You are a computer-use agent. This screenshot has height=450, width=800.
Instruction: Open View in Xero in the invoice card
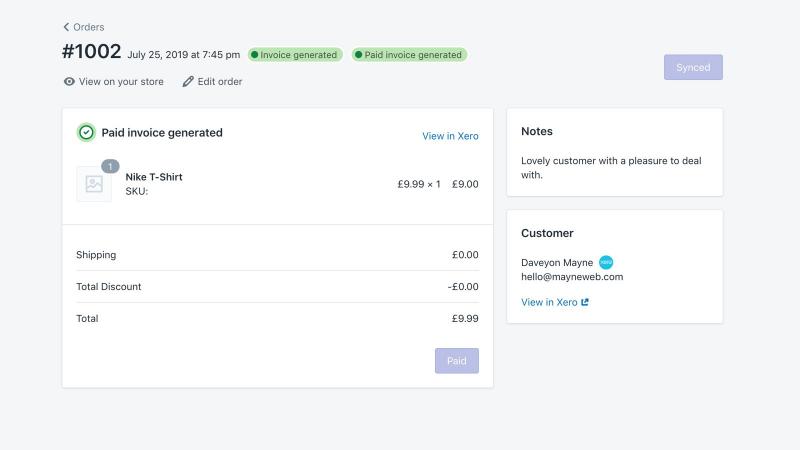pyautogui.click(x=450, y=136)
